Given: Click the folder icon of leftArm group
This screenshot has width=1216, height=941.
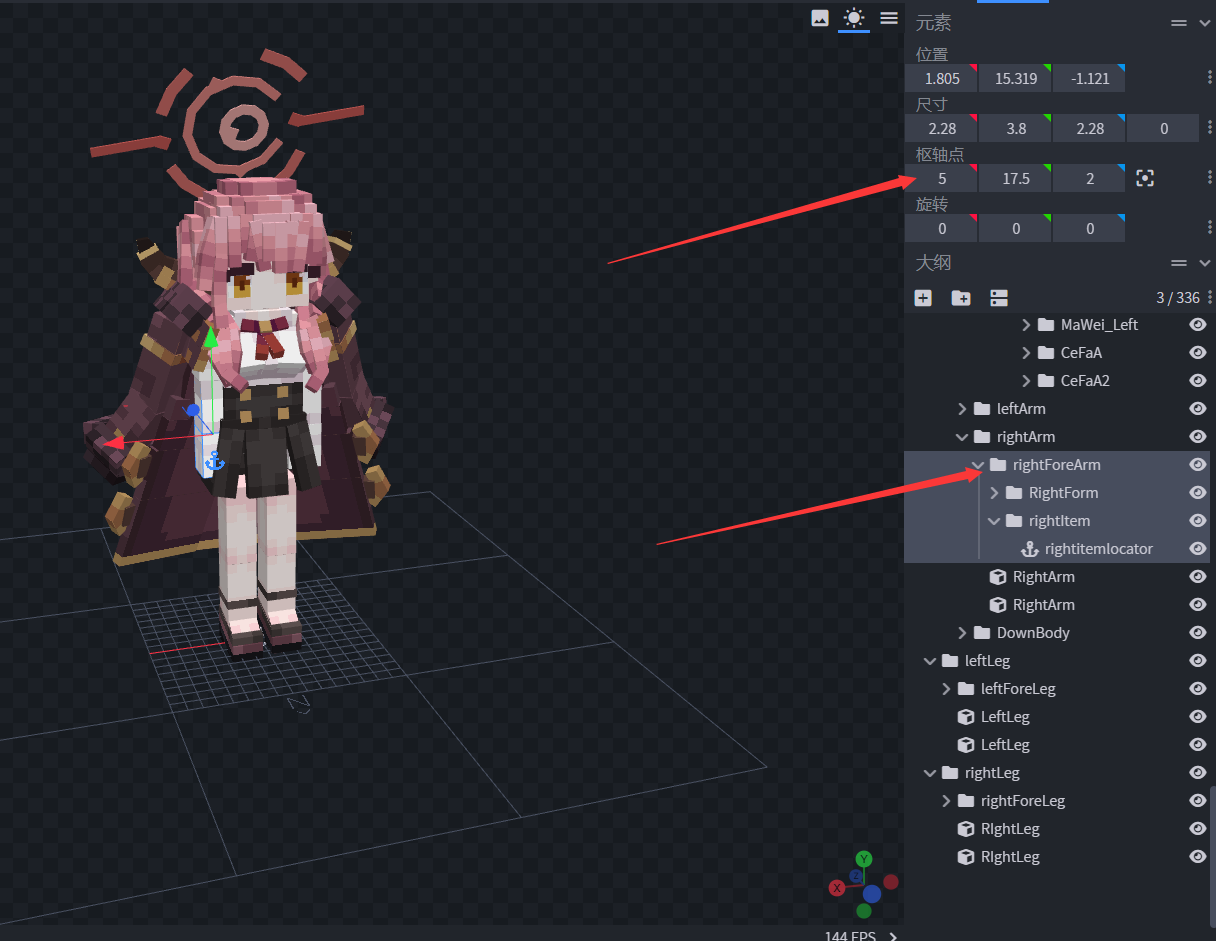Looking at the screenshot, I should [x=982, y=409].
